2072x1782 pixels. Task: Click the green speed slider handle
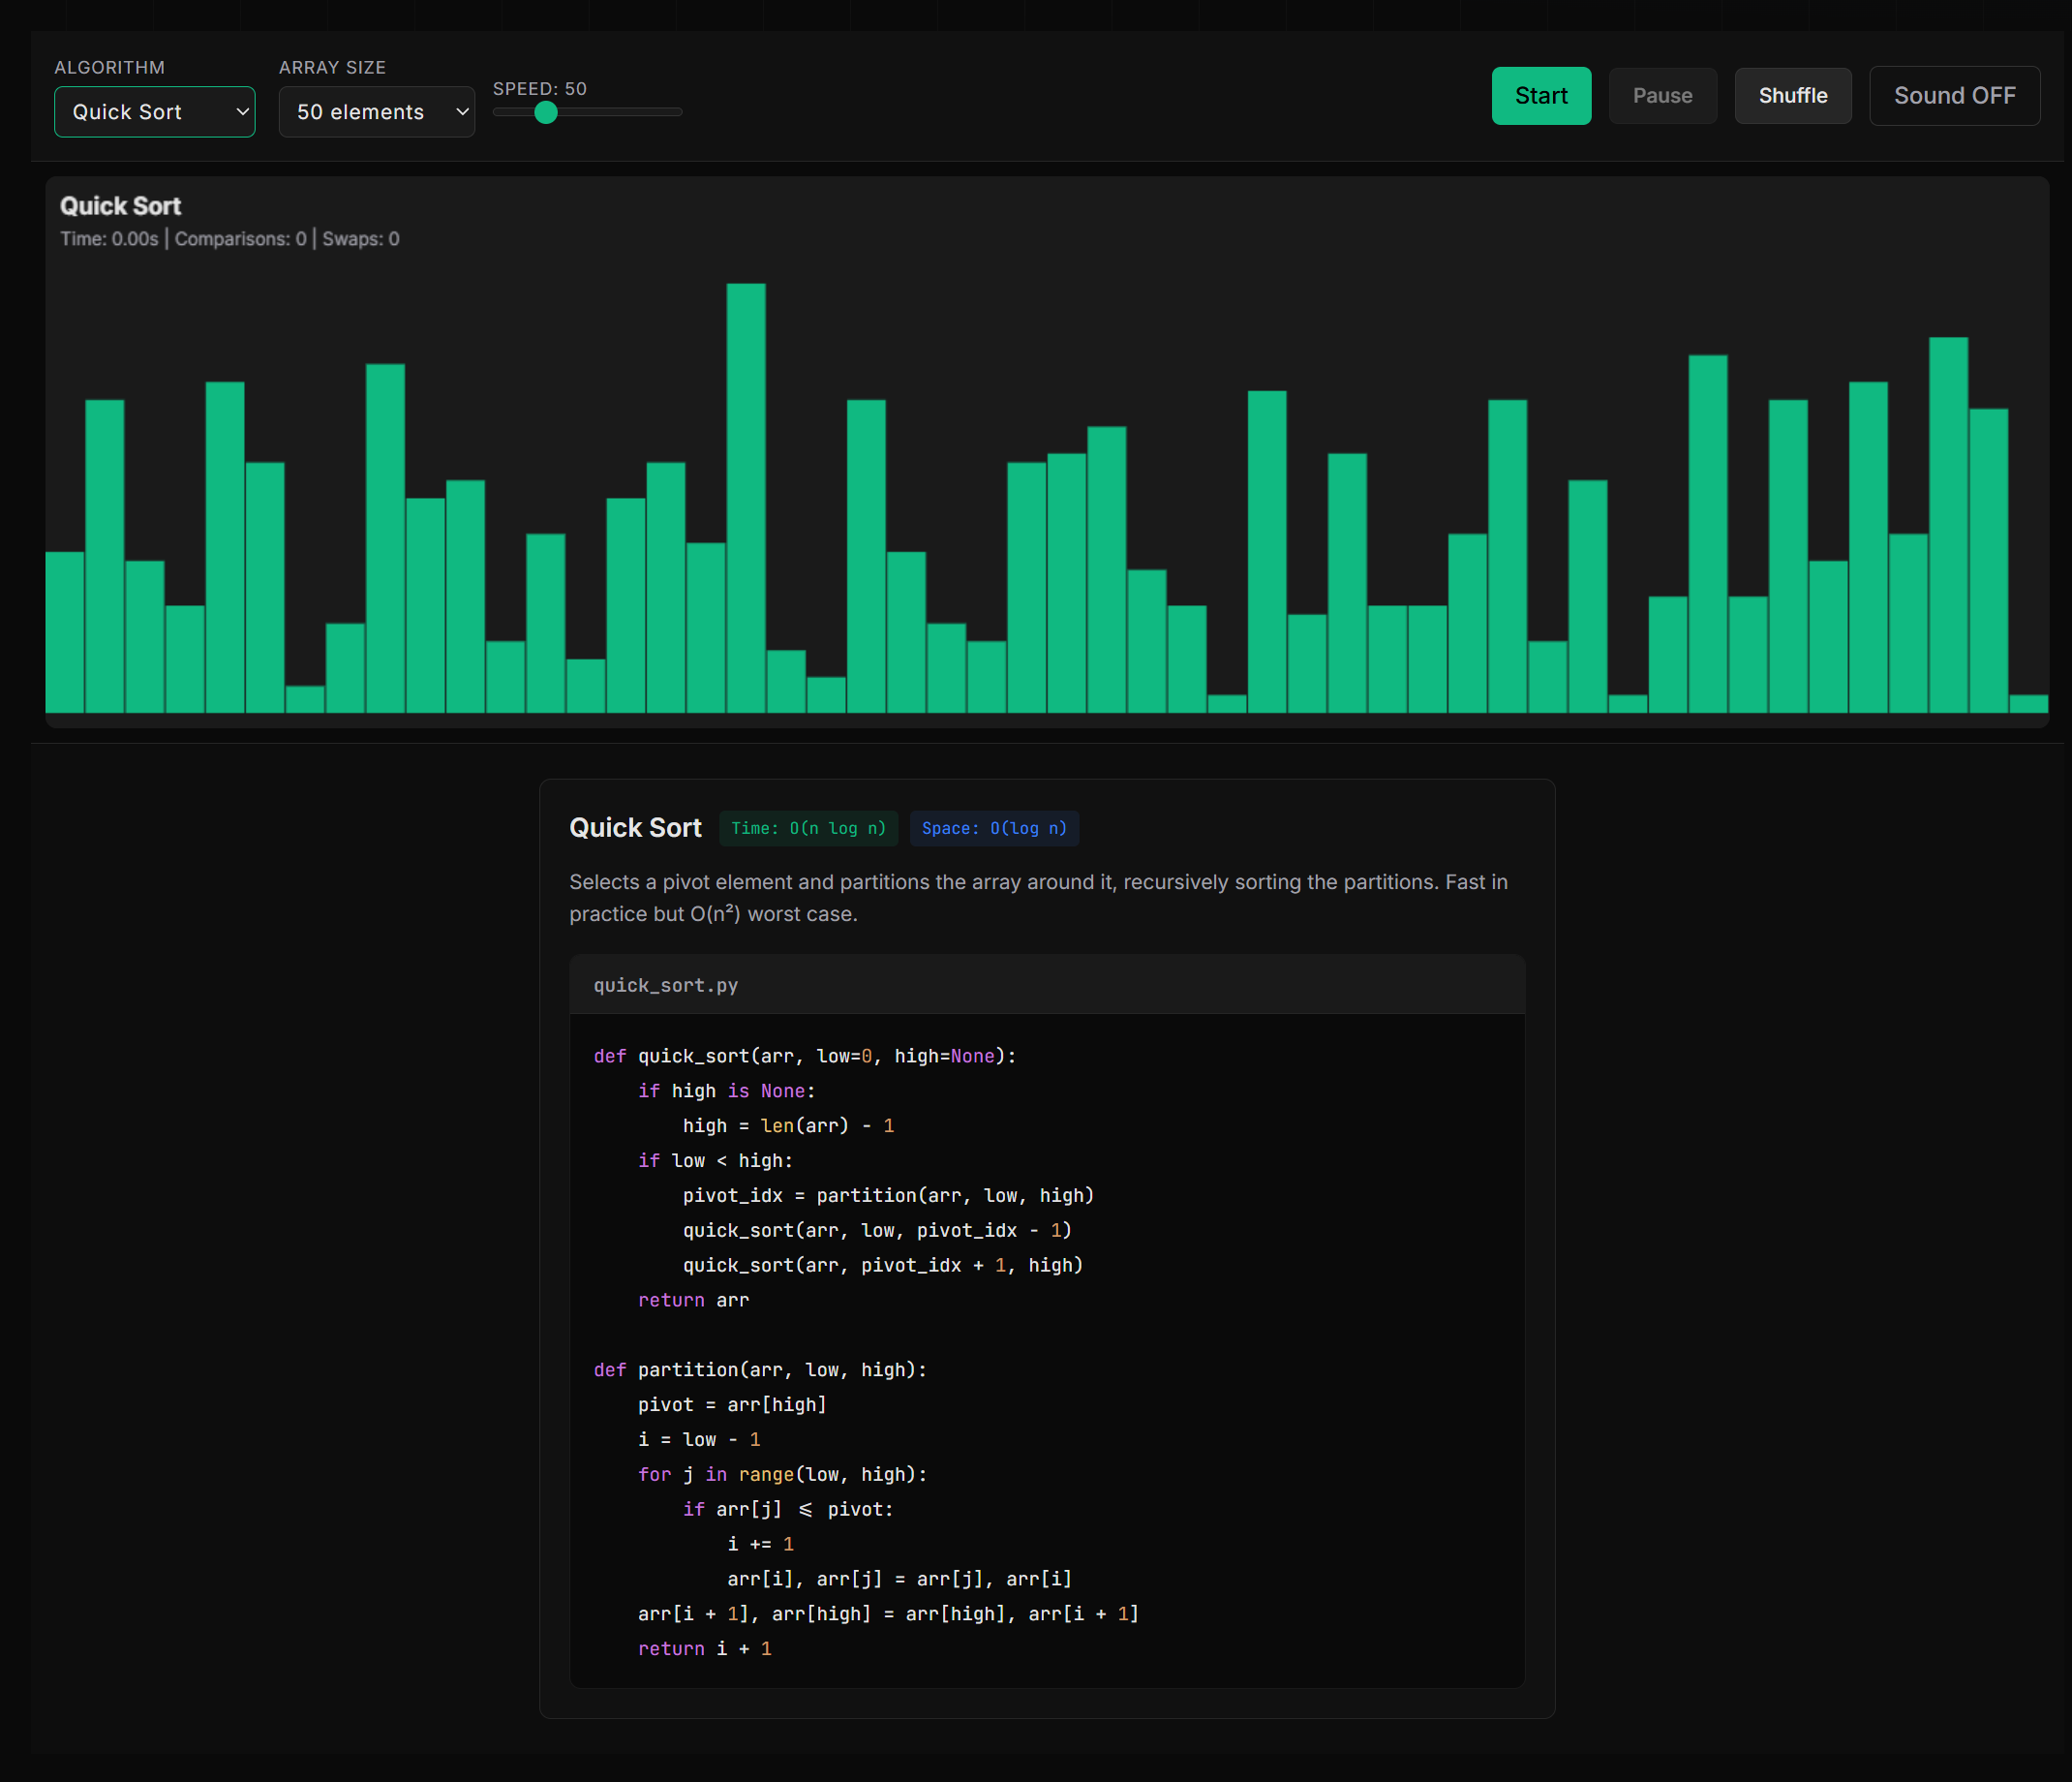coord(545,112)
